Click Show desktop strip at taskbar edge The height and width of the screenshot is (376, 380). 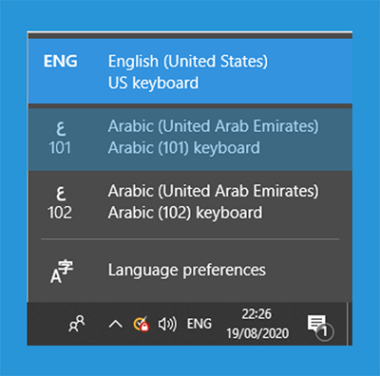[349, 324]
